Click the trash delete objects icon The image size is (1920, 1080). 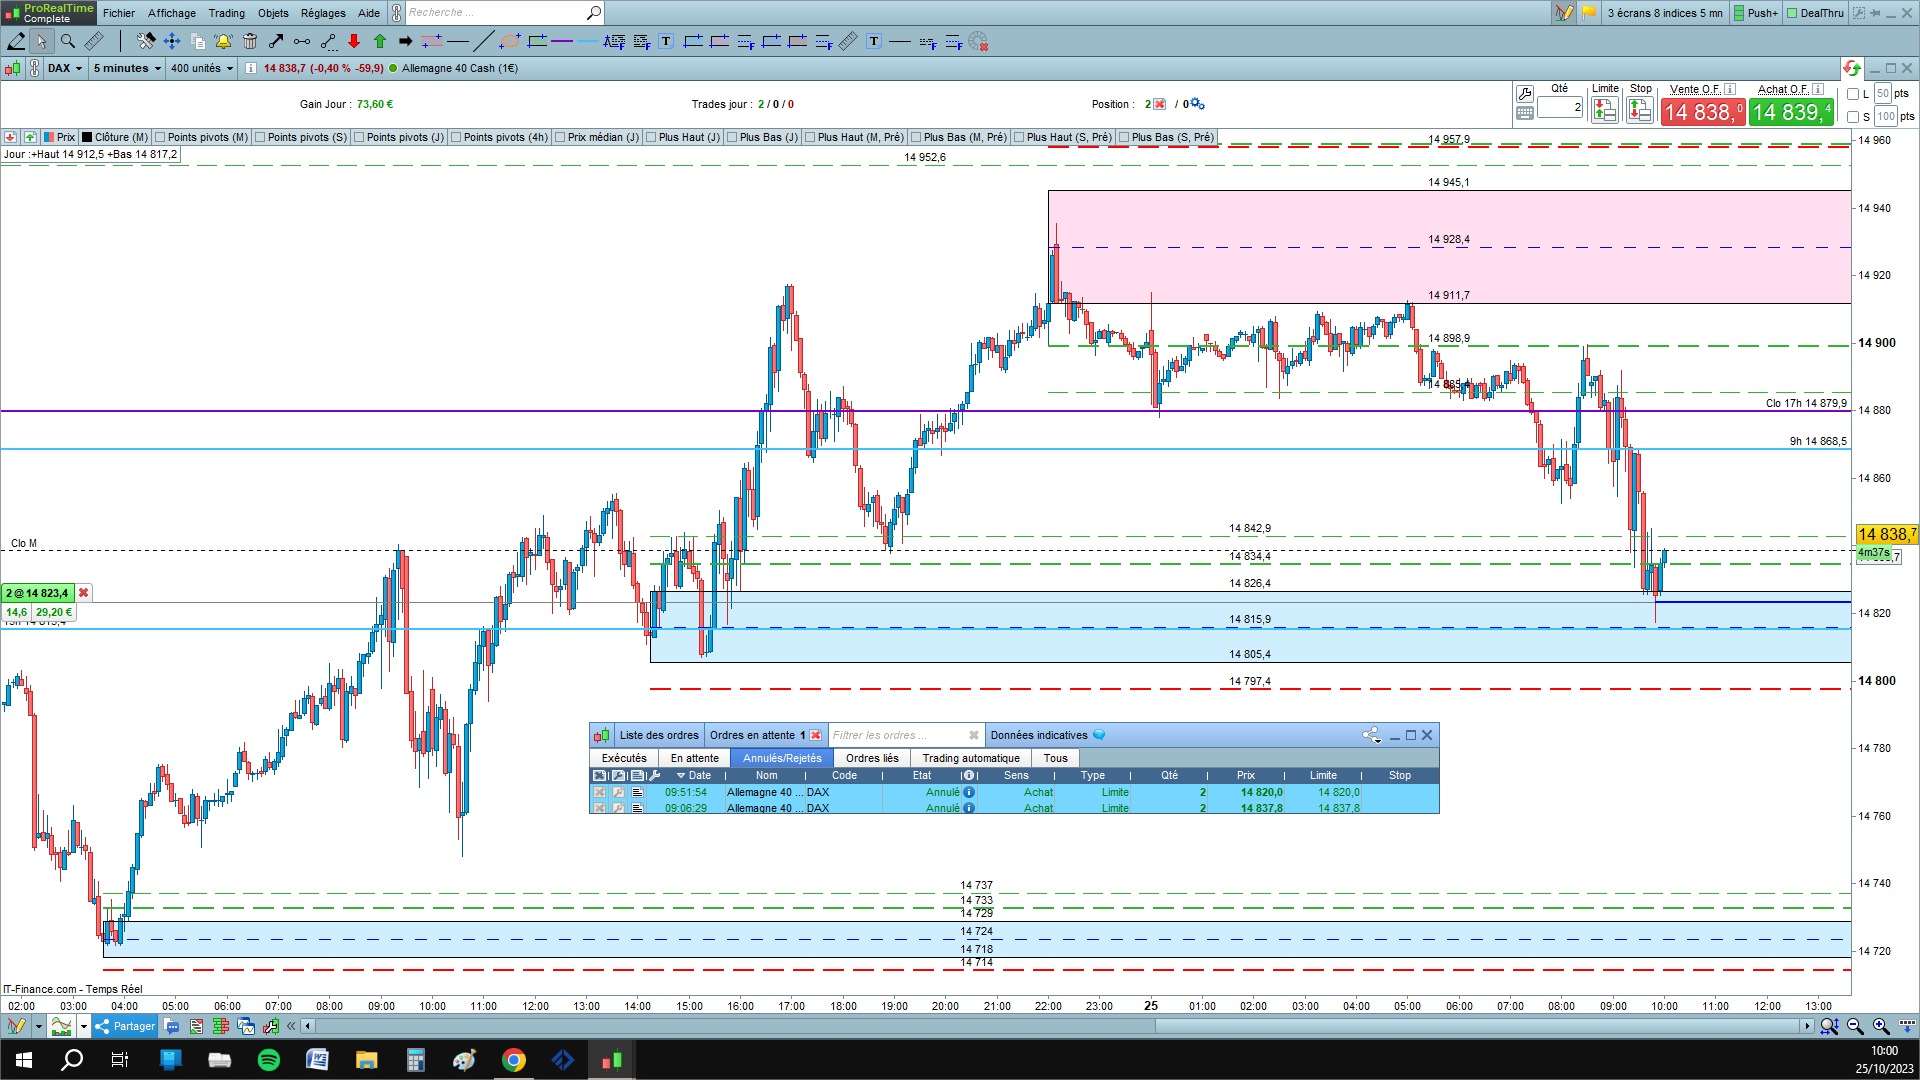(x=250, y=41)
